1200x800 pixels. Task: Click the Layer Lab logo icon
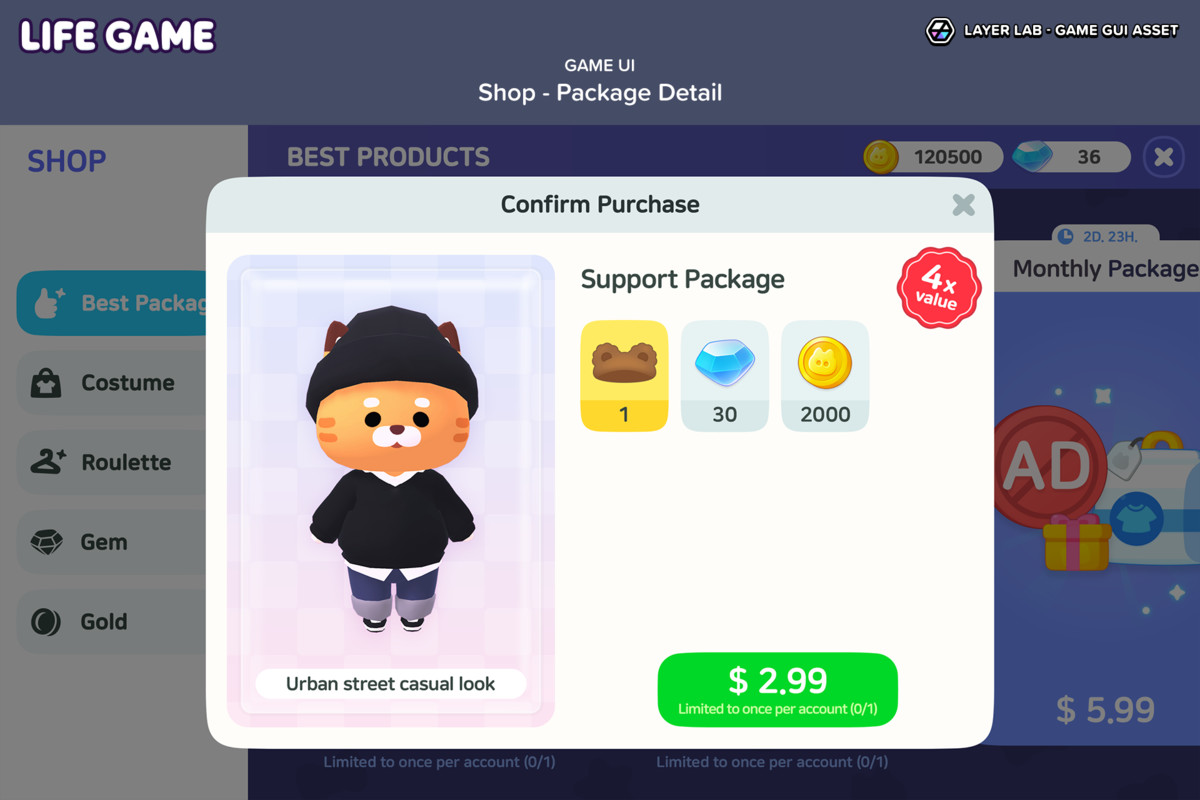pos(940,31)
